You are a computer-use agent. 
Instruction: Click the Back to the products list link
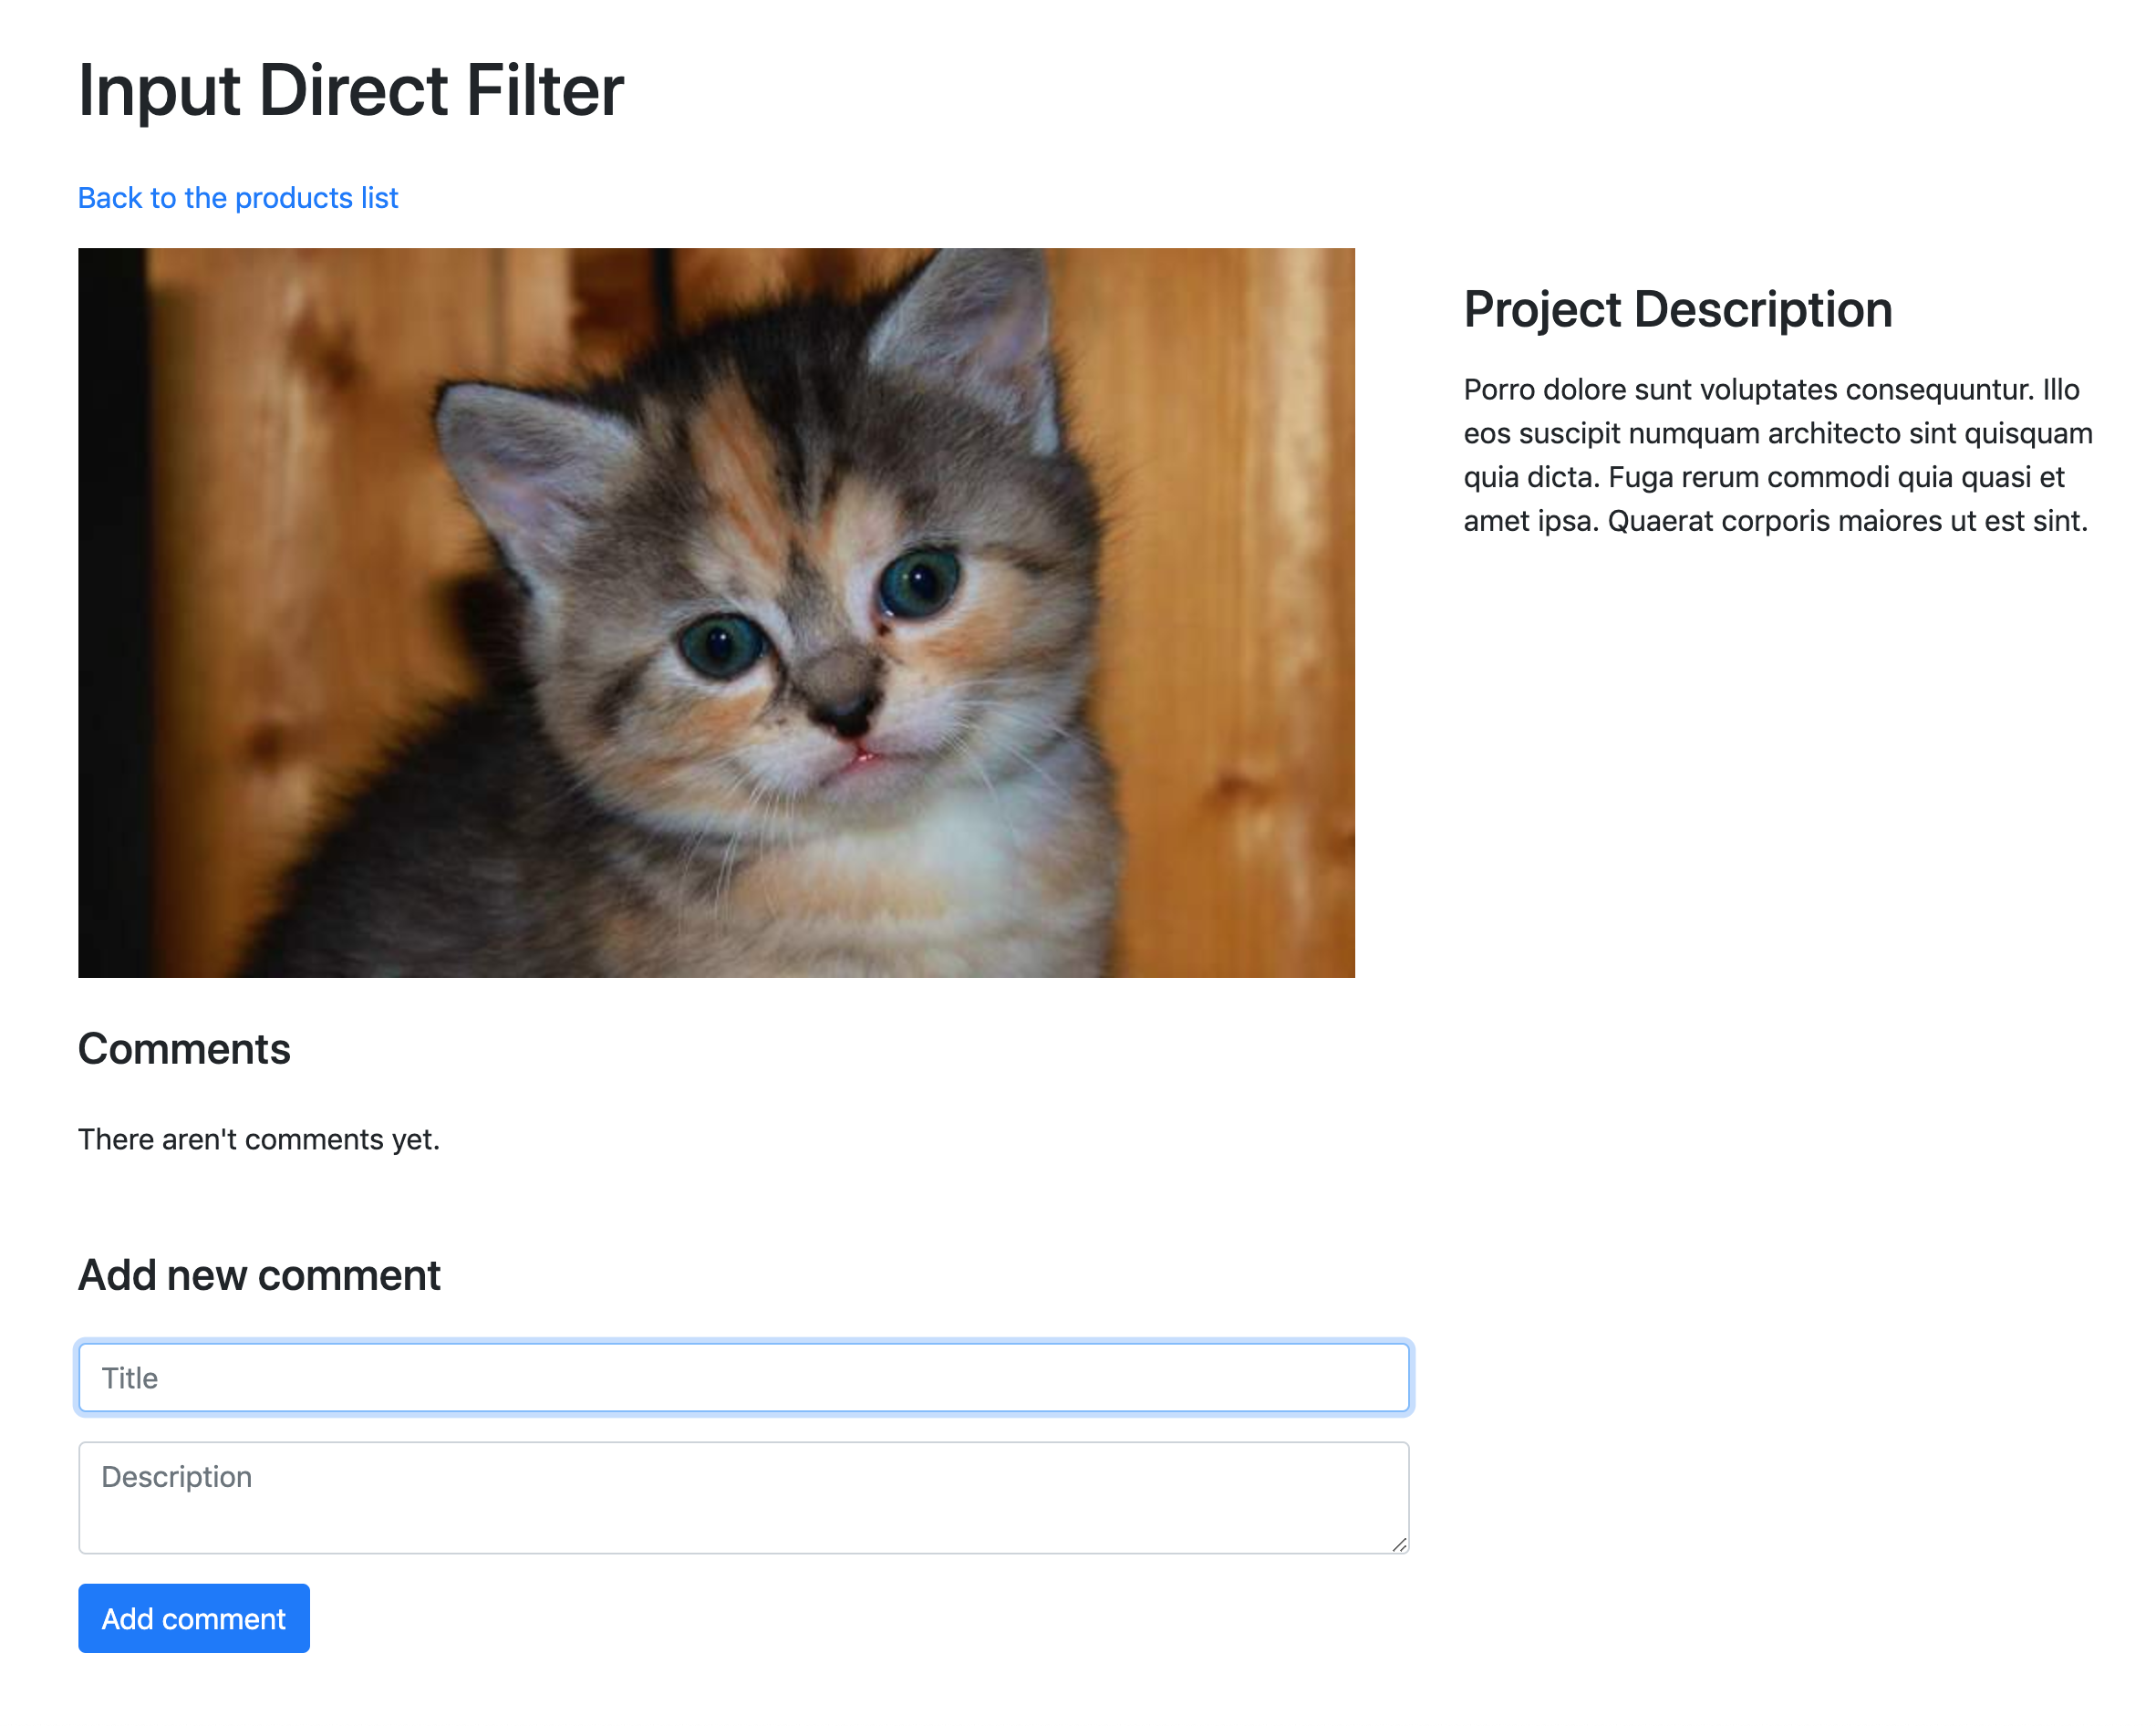coord(238,198)
